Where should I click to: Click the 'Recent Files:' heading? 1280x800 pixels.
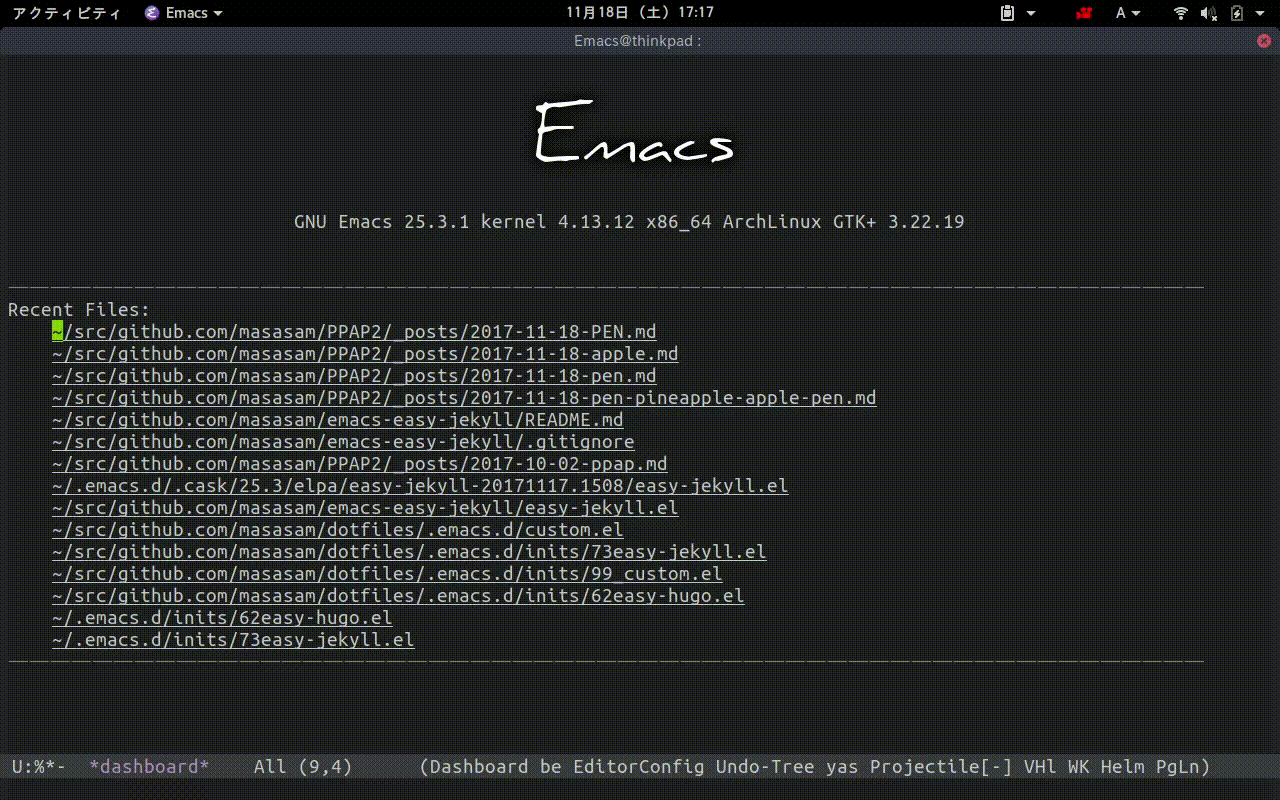79,310
